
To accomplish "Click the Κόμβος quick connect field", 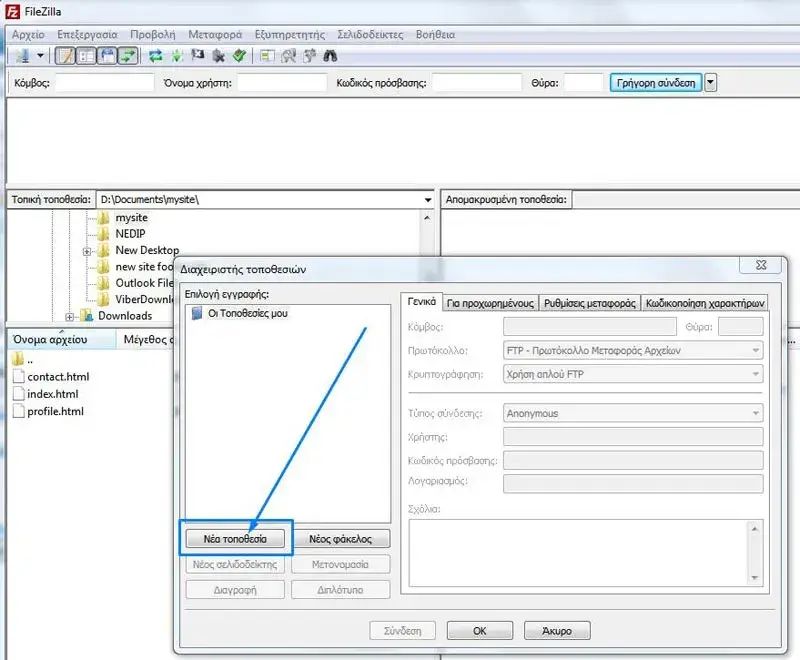I will pos(104,83).
